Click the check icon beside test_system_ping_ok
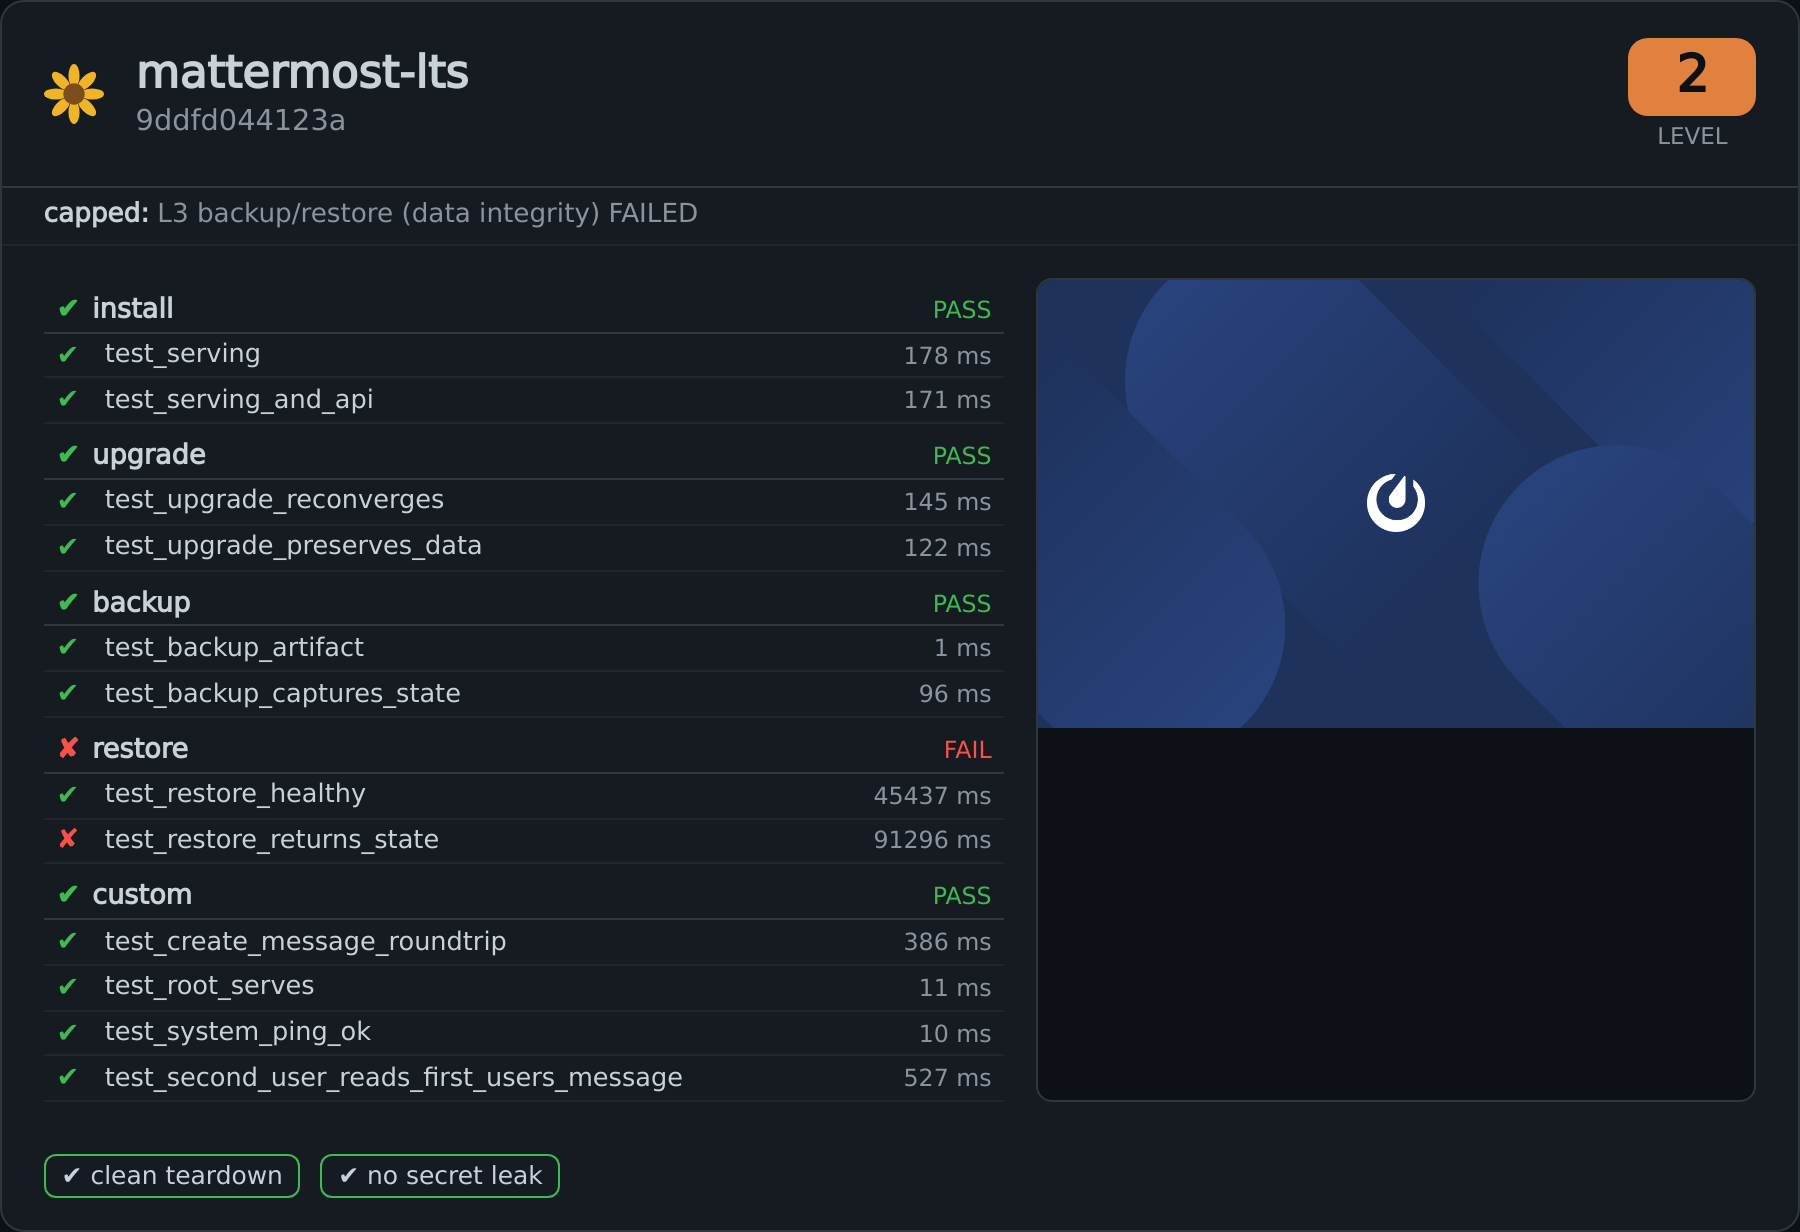 [68, 1032]
